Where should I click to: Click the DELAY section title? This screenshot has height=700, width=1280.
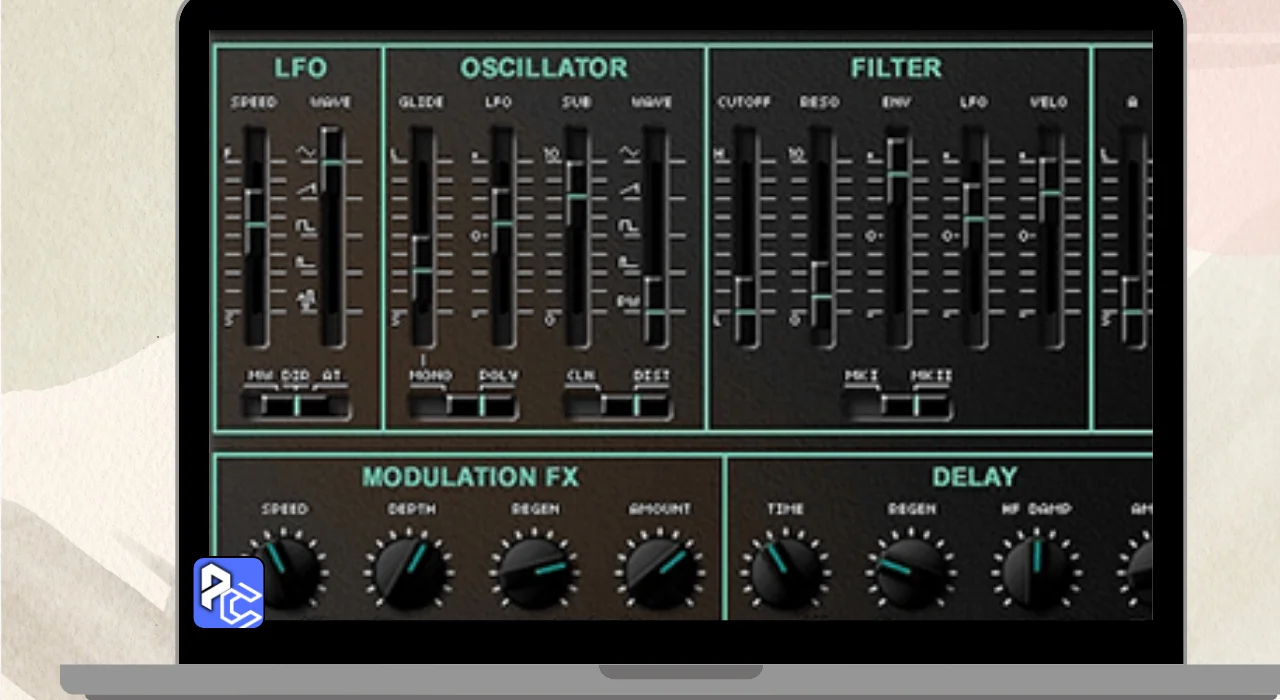coord(975,477)
